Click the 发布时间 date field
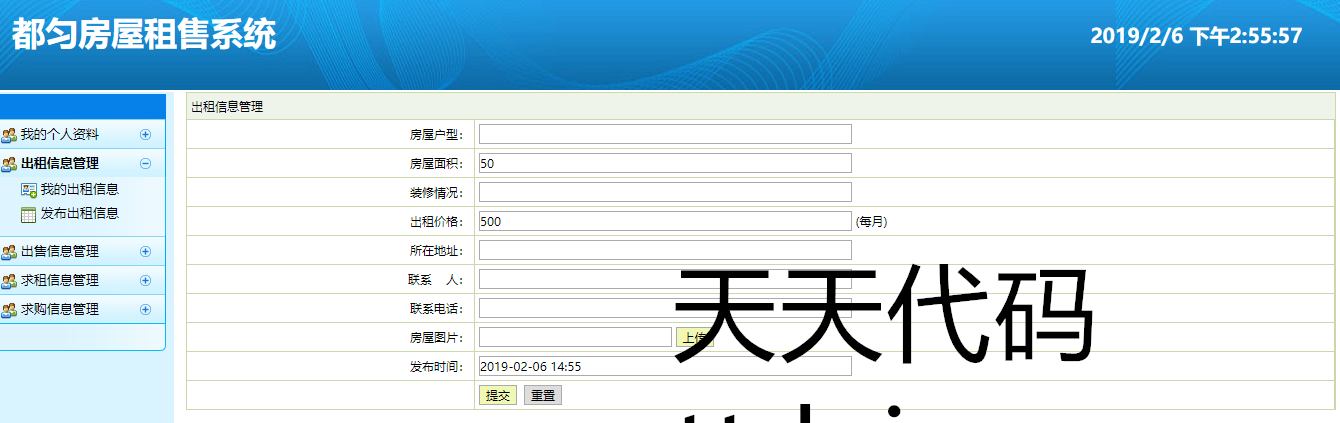Viewport: 1340px width, 423px height. [x=665, y=367]
